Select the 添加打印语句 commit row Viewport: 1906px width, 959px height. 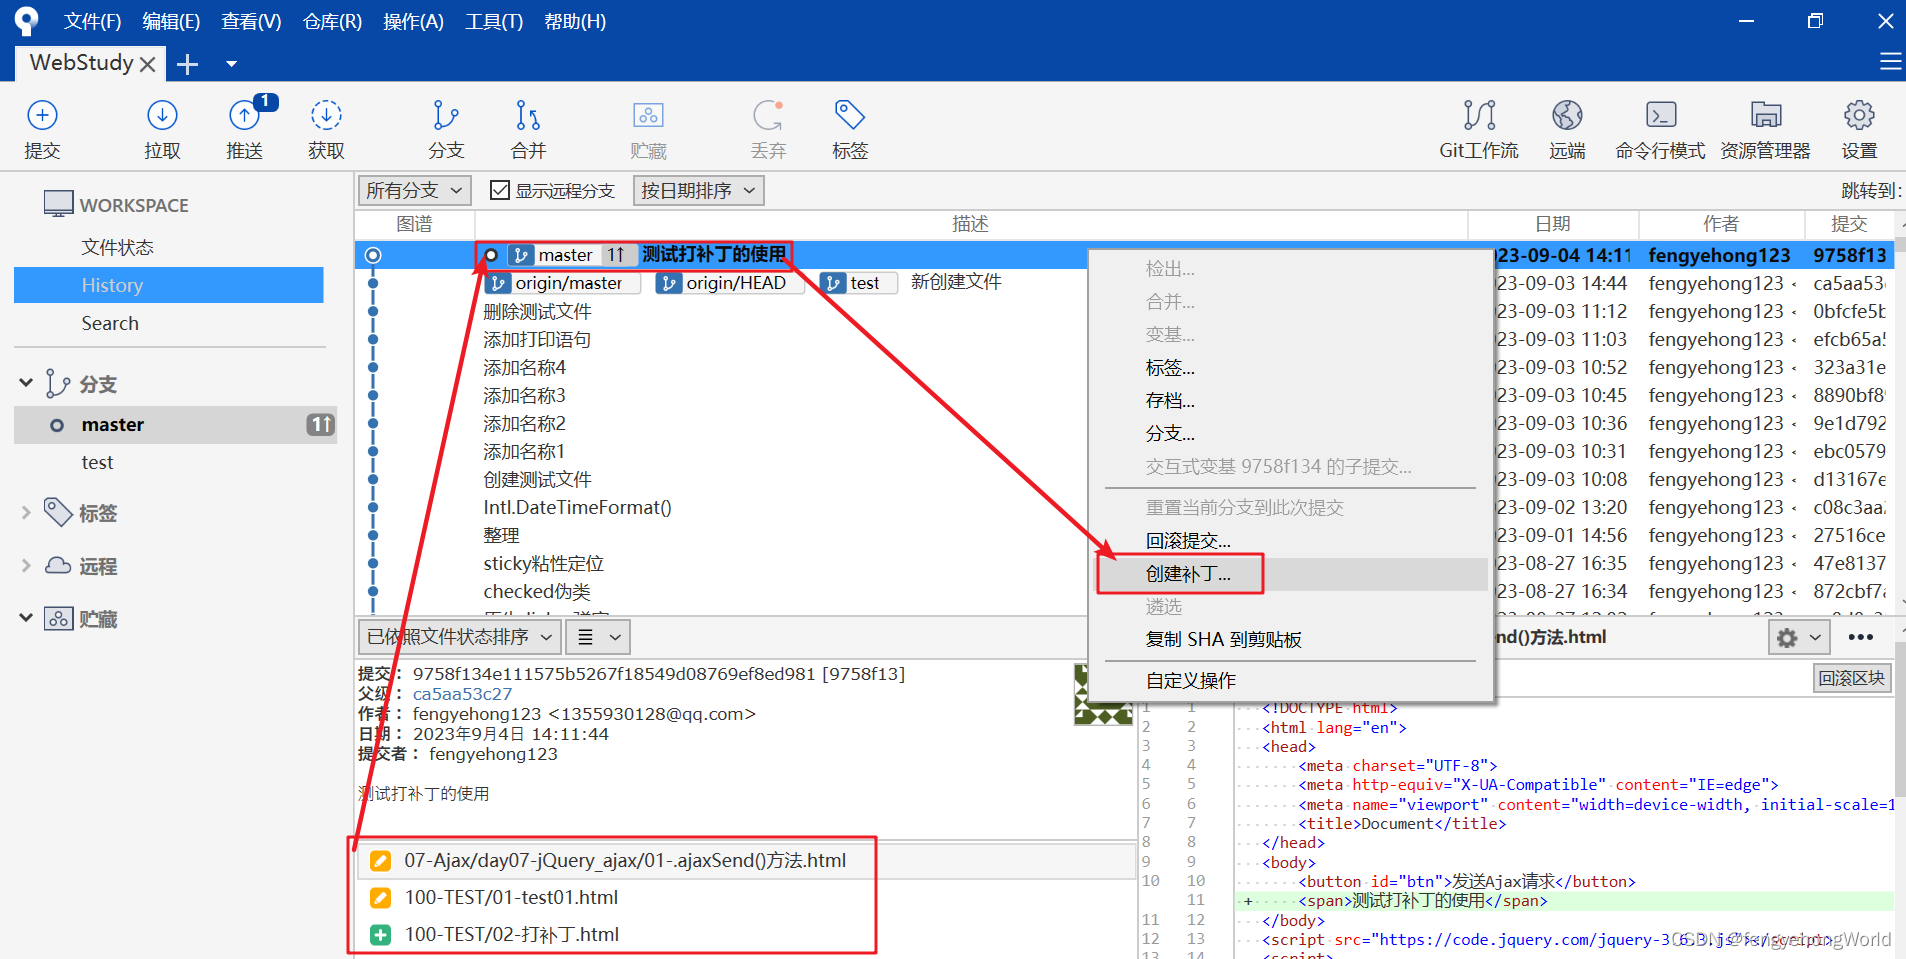point(537,340)
